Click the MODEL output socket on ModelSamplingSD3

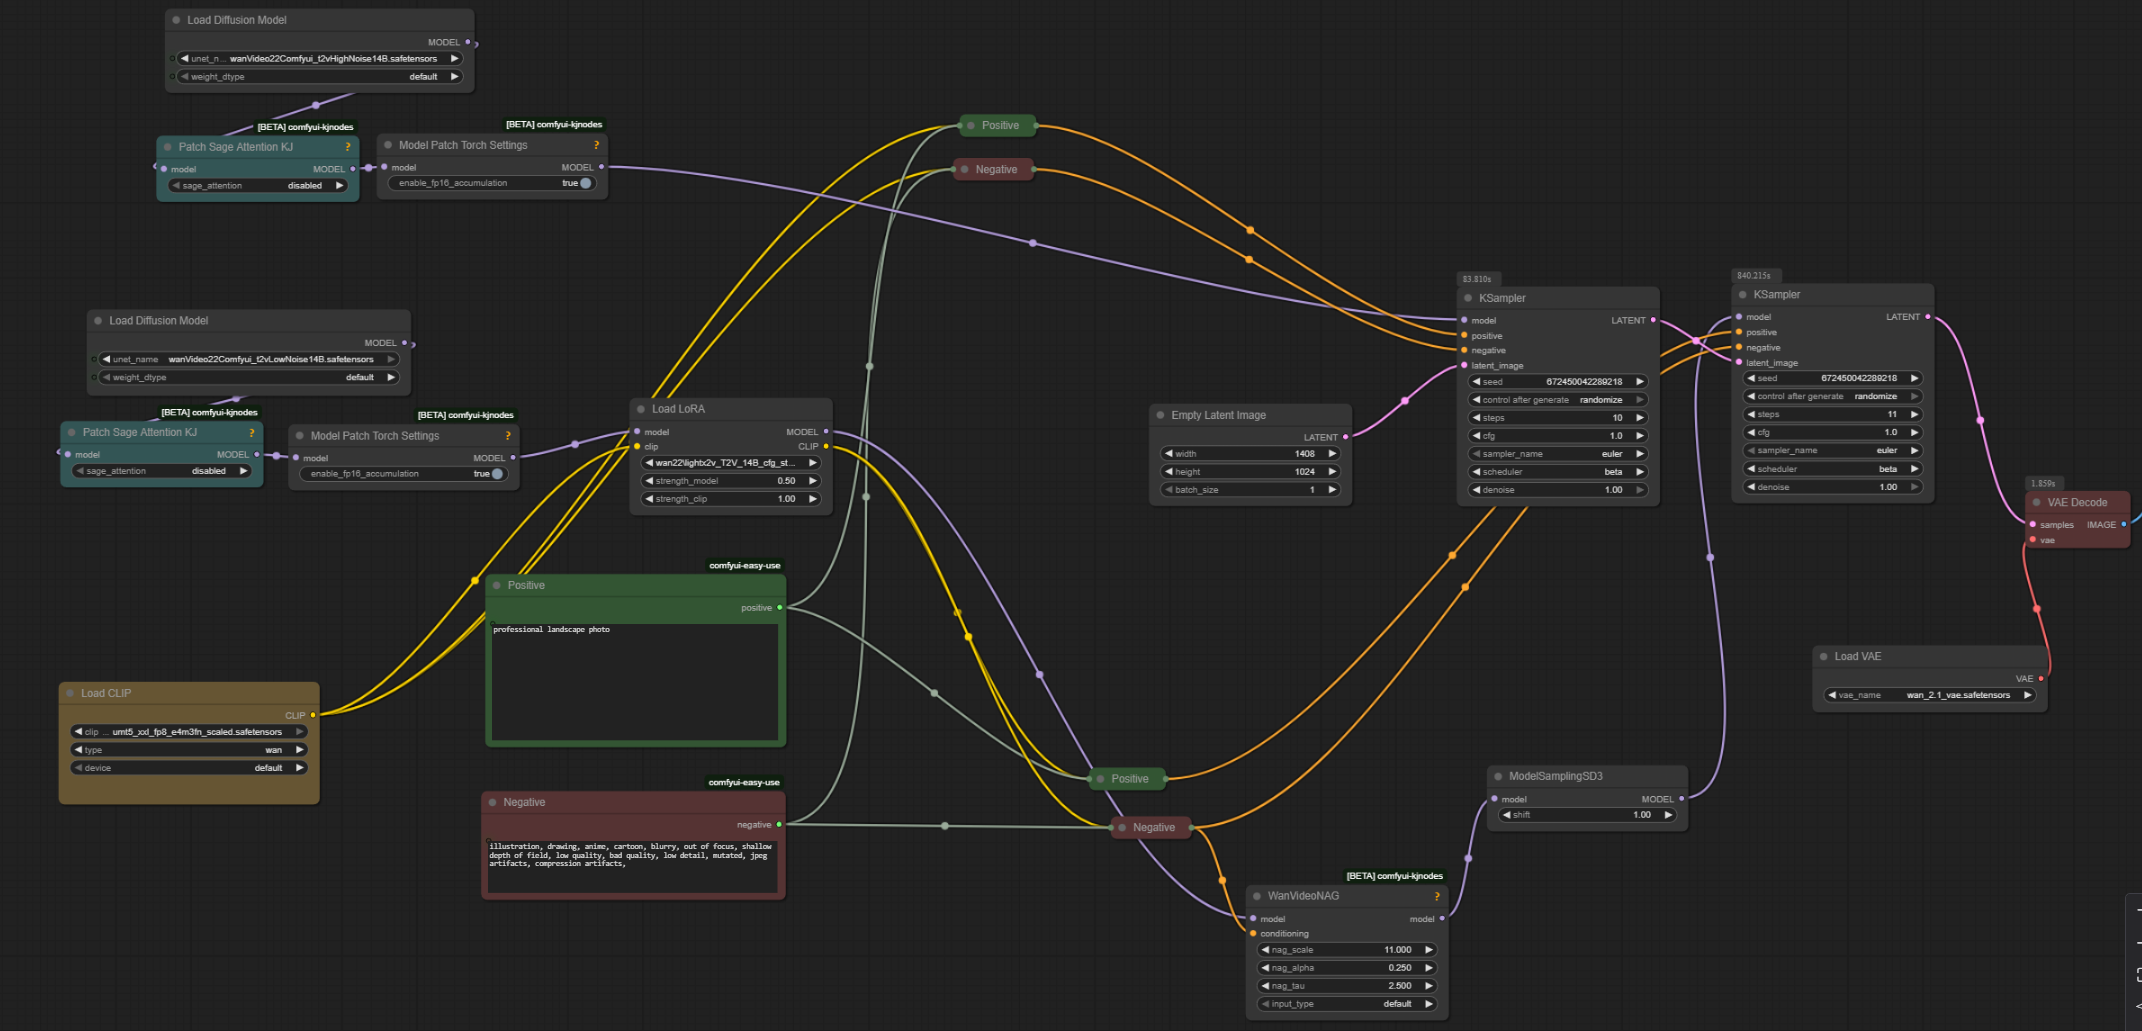1682,799
